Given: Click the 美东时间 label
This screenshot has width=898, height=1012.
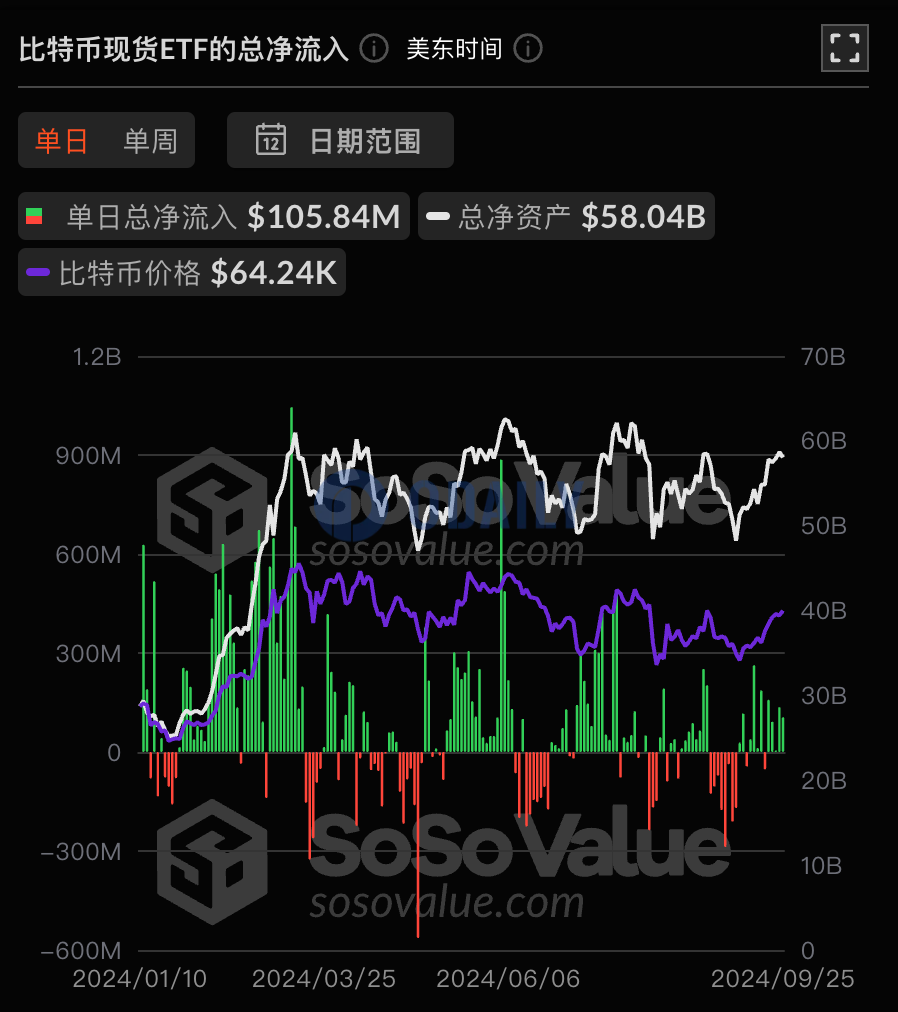Looking at the screenshot, I should (454, 48).
